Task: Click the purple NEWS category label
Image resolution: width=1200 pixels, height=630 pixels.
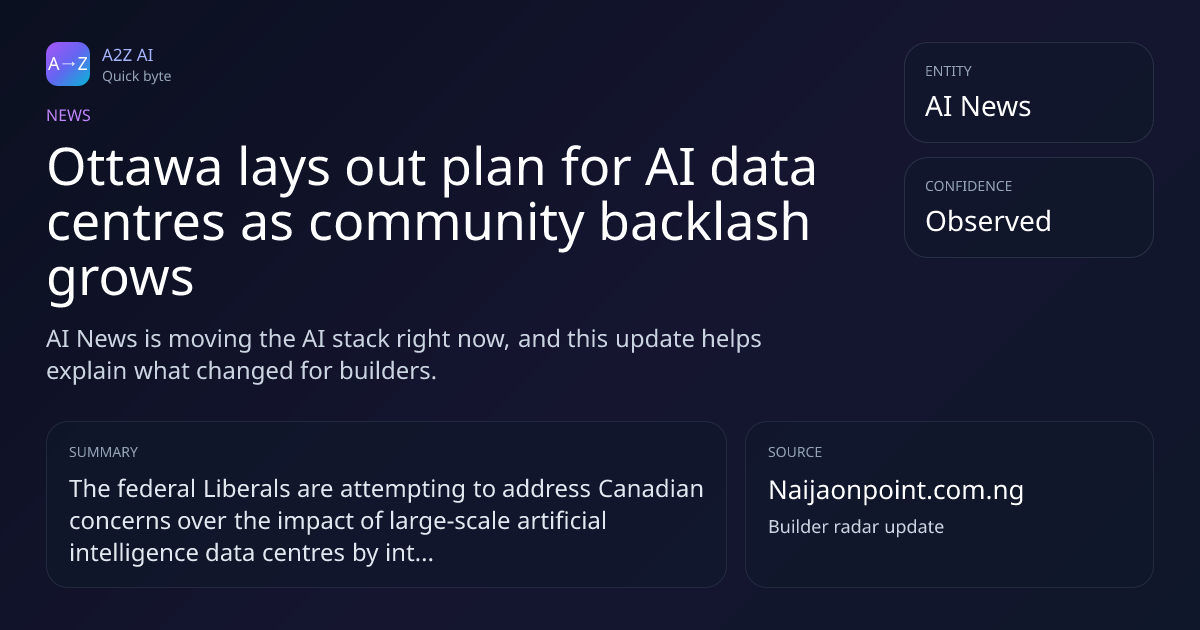Action: pyautogui.click(x=68, y=115)
